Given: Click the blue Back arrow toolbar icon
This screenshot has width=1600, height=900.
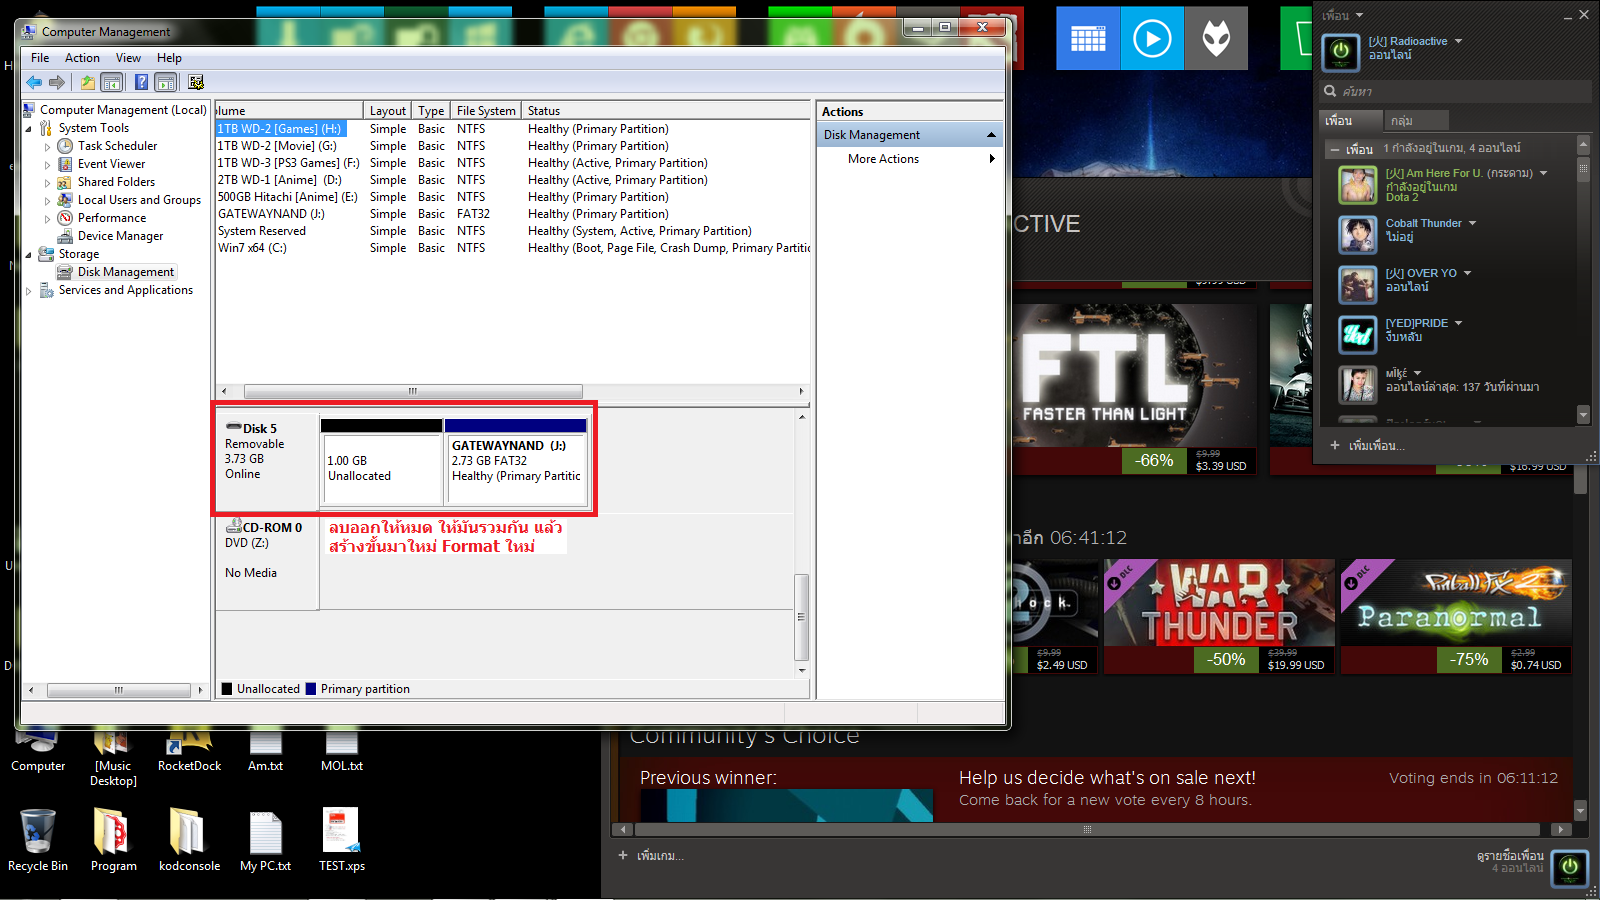Looking at the screenshot, I should tap(34, 82).
